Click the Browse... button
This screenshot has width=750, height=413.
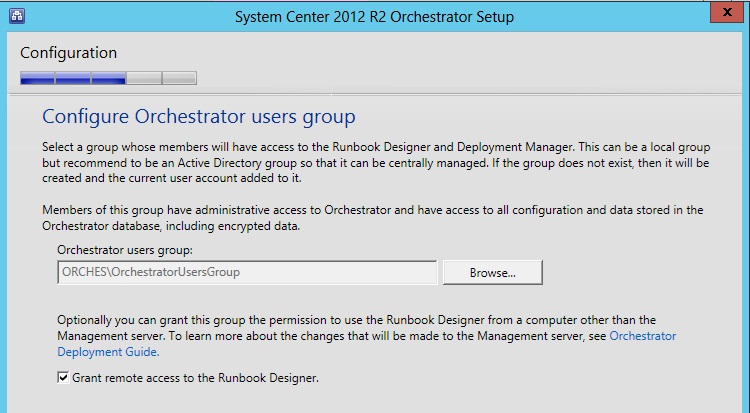492,271
